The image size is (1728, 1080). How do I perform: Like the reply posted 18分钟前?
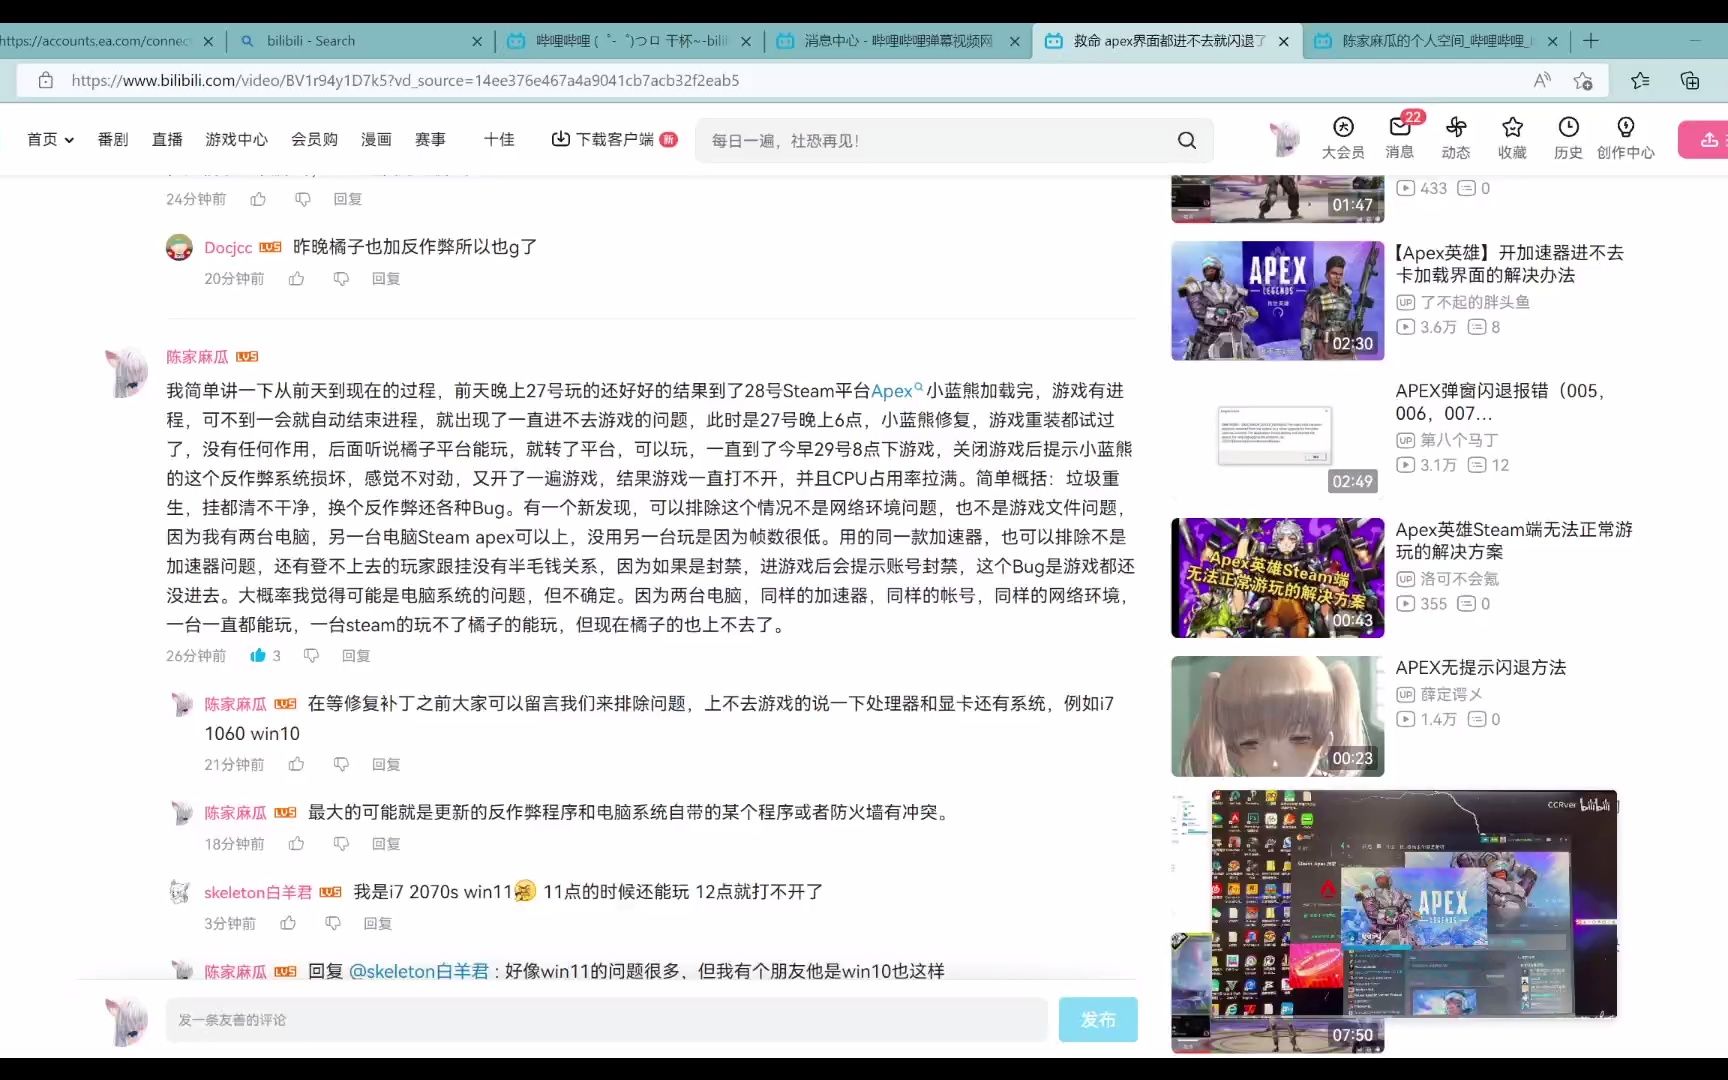coord(296,844)
